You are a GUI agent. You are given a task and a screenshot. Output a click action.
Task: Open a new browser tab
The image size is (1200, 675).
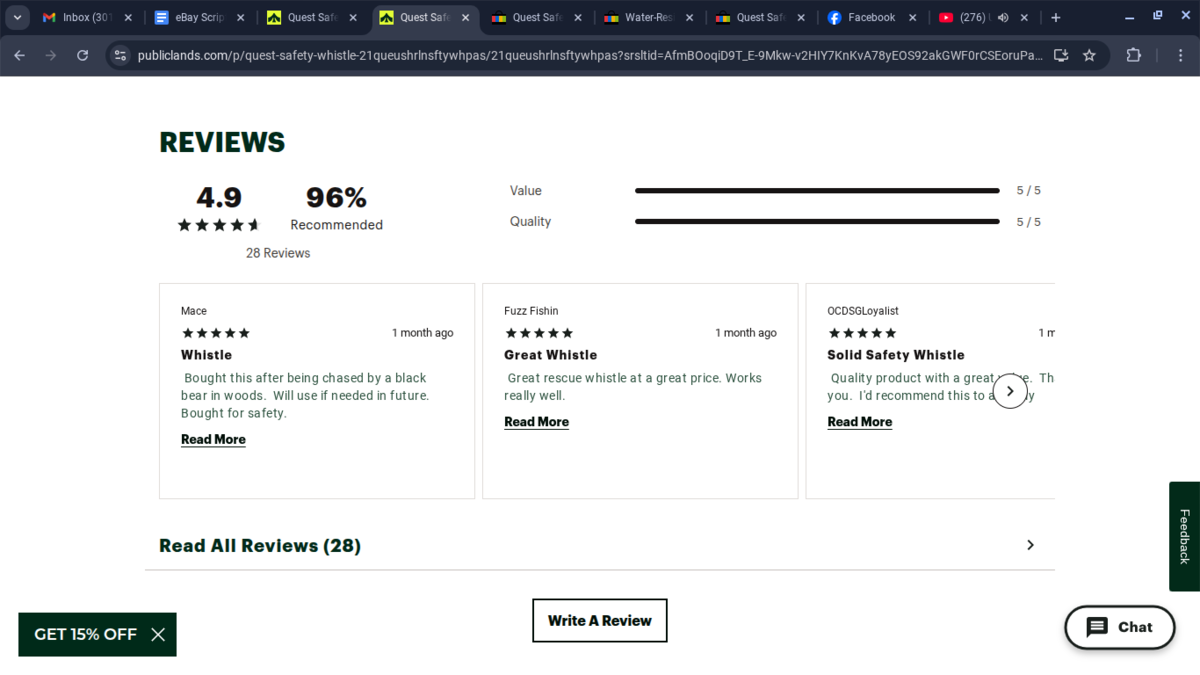[x=1055, y=17]
